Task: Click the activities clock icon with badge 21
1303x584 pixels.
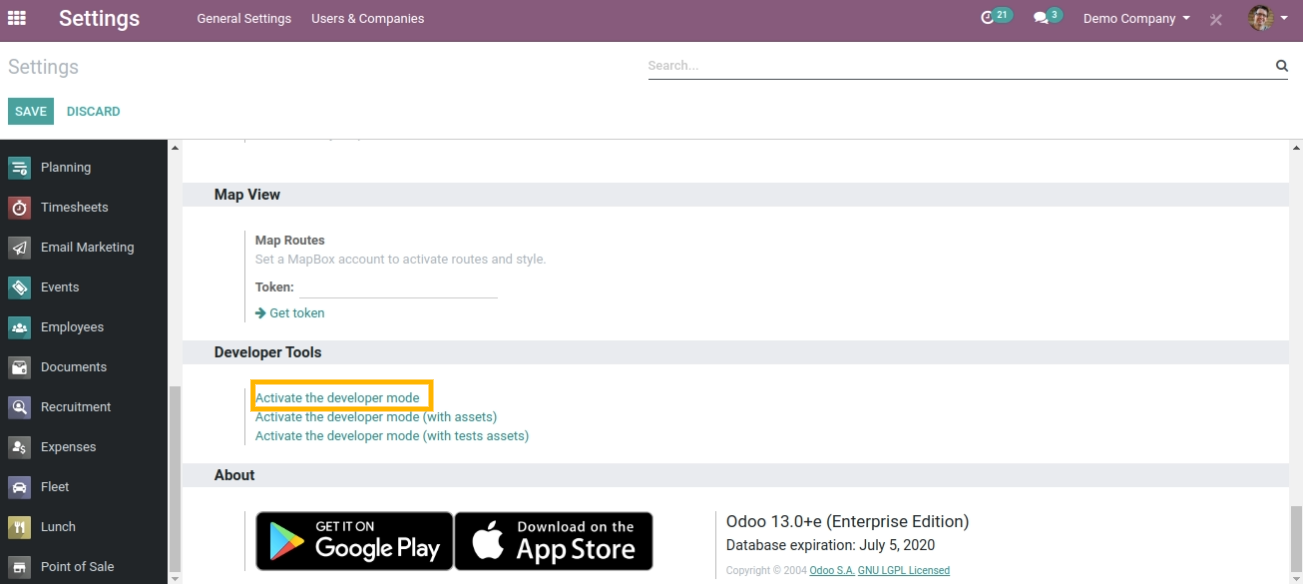Action: tap(989, 18)
